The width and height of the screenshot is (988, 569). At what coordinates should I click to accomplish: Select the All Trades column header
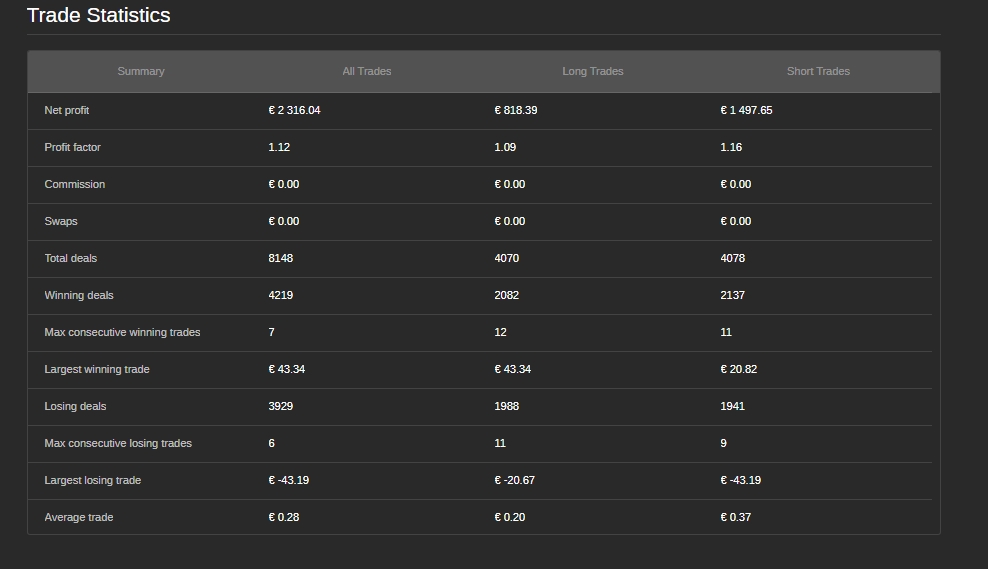pyautogui.click(x=367, y=71)
